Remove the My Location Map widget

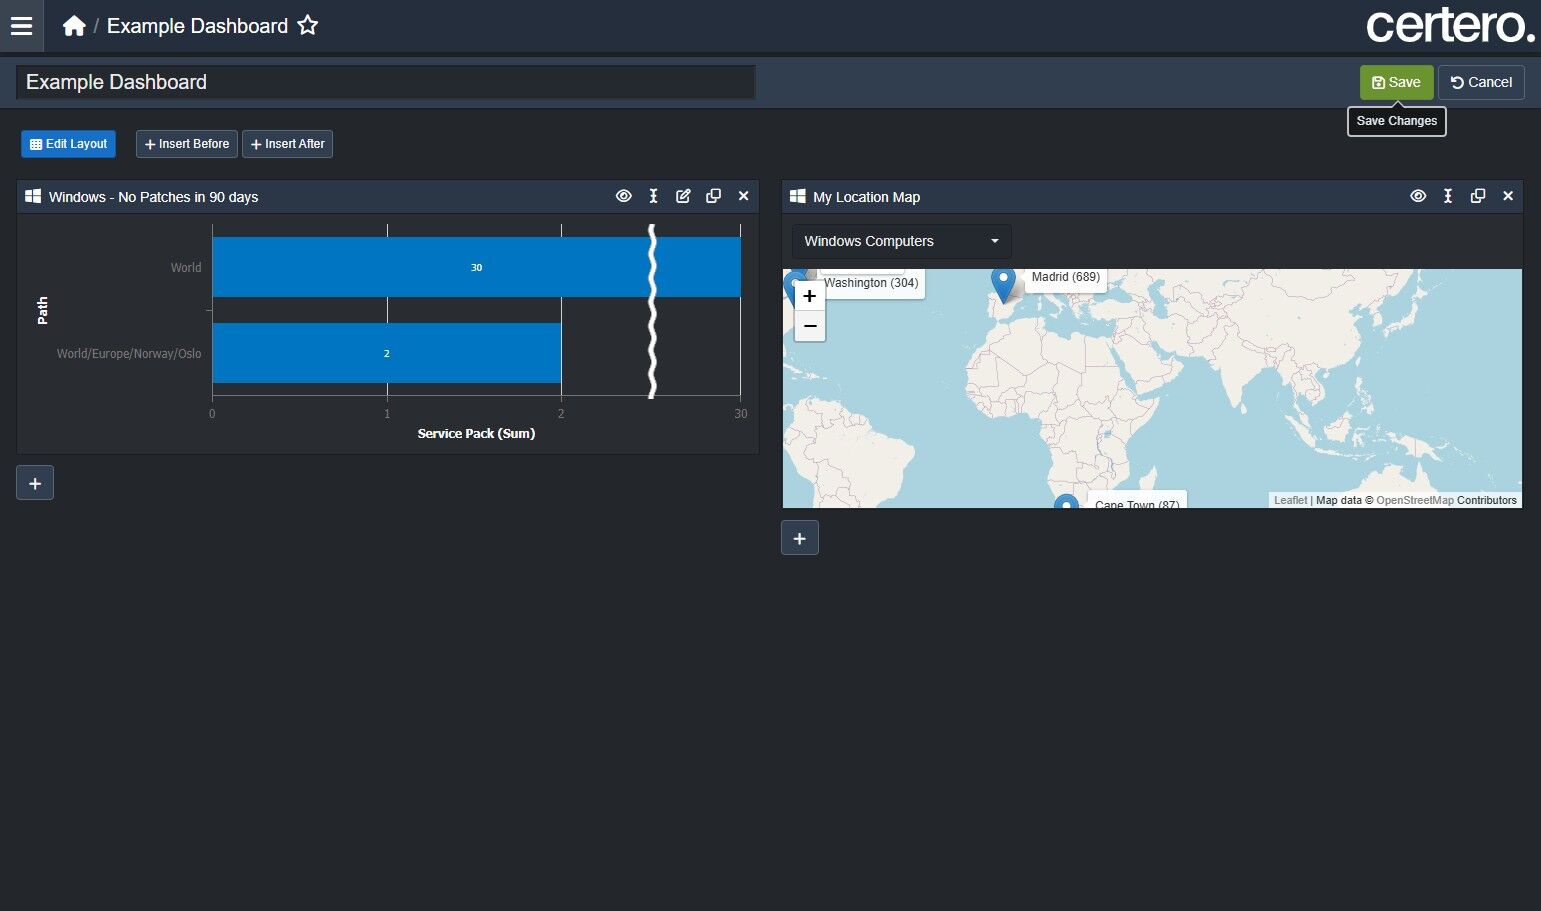[x=1508, y=196]
